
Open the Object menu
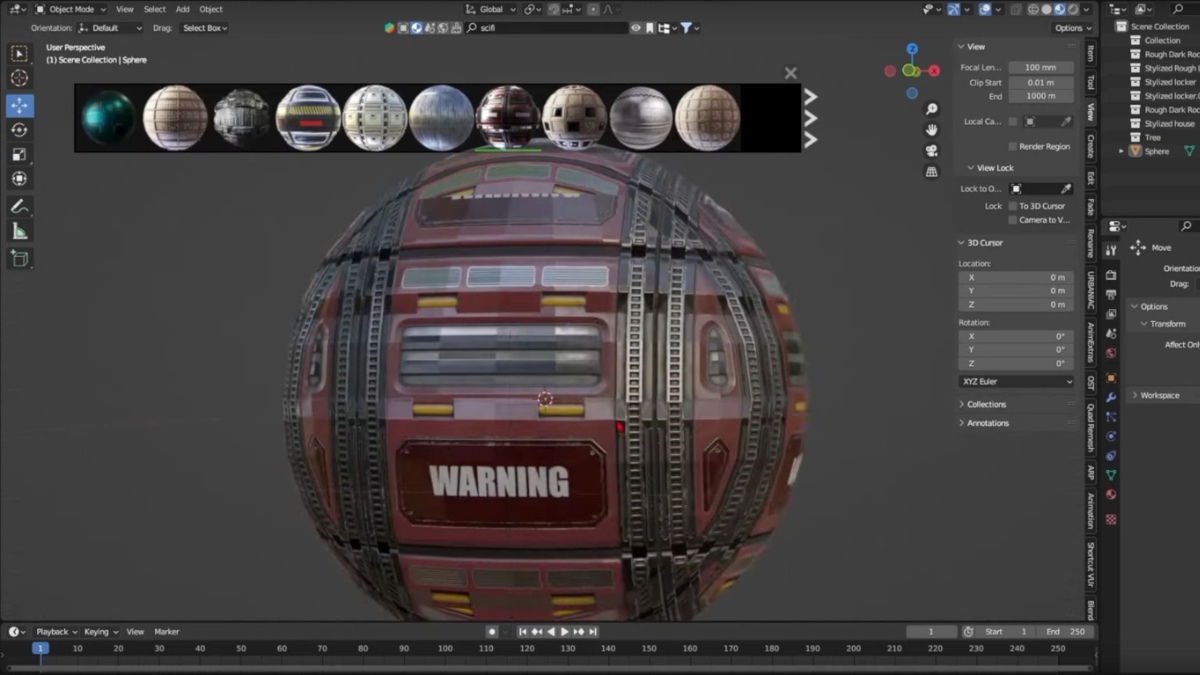point(211,9)
